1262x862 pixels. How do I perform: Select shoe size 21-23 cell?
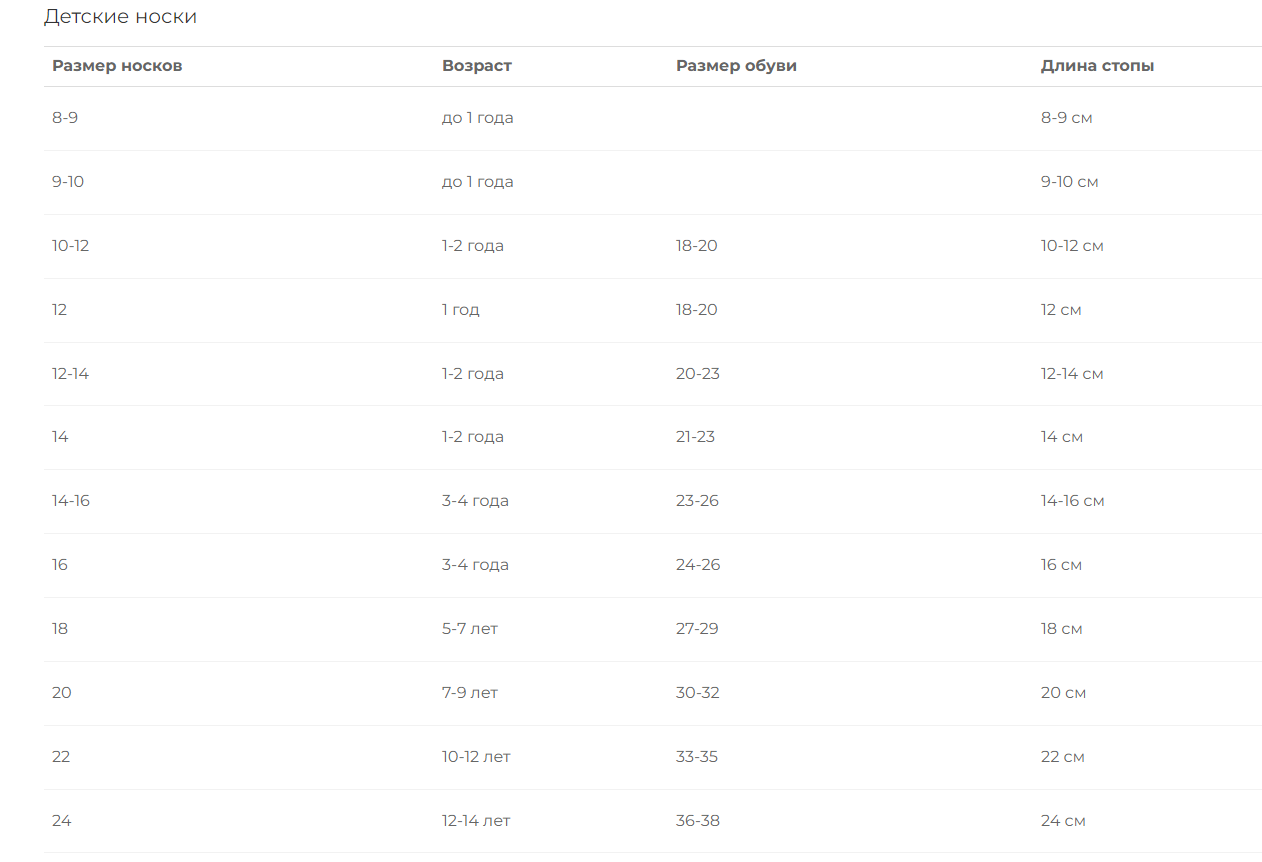point(696,437)
